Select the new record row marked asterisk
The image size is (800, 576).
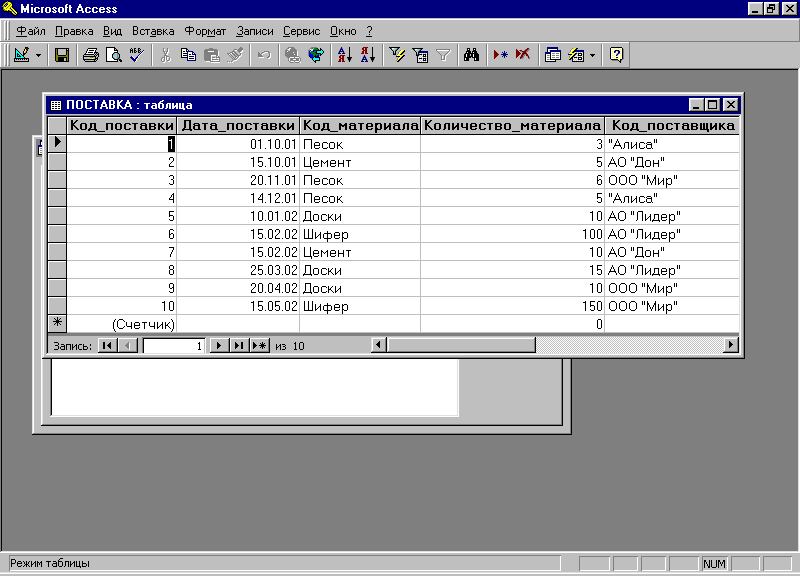tap(57, 323)
